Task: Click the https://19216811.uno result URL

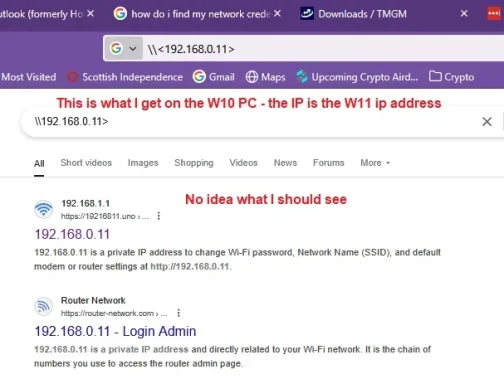Action: tap(105, 216)
